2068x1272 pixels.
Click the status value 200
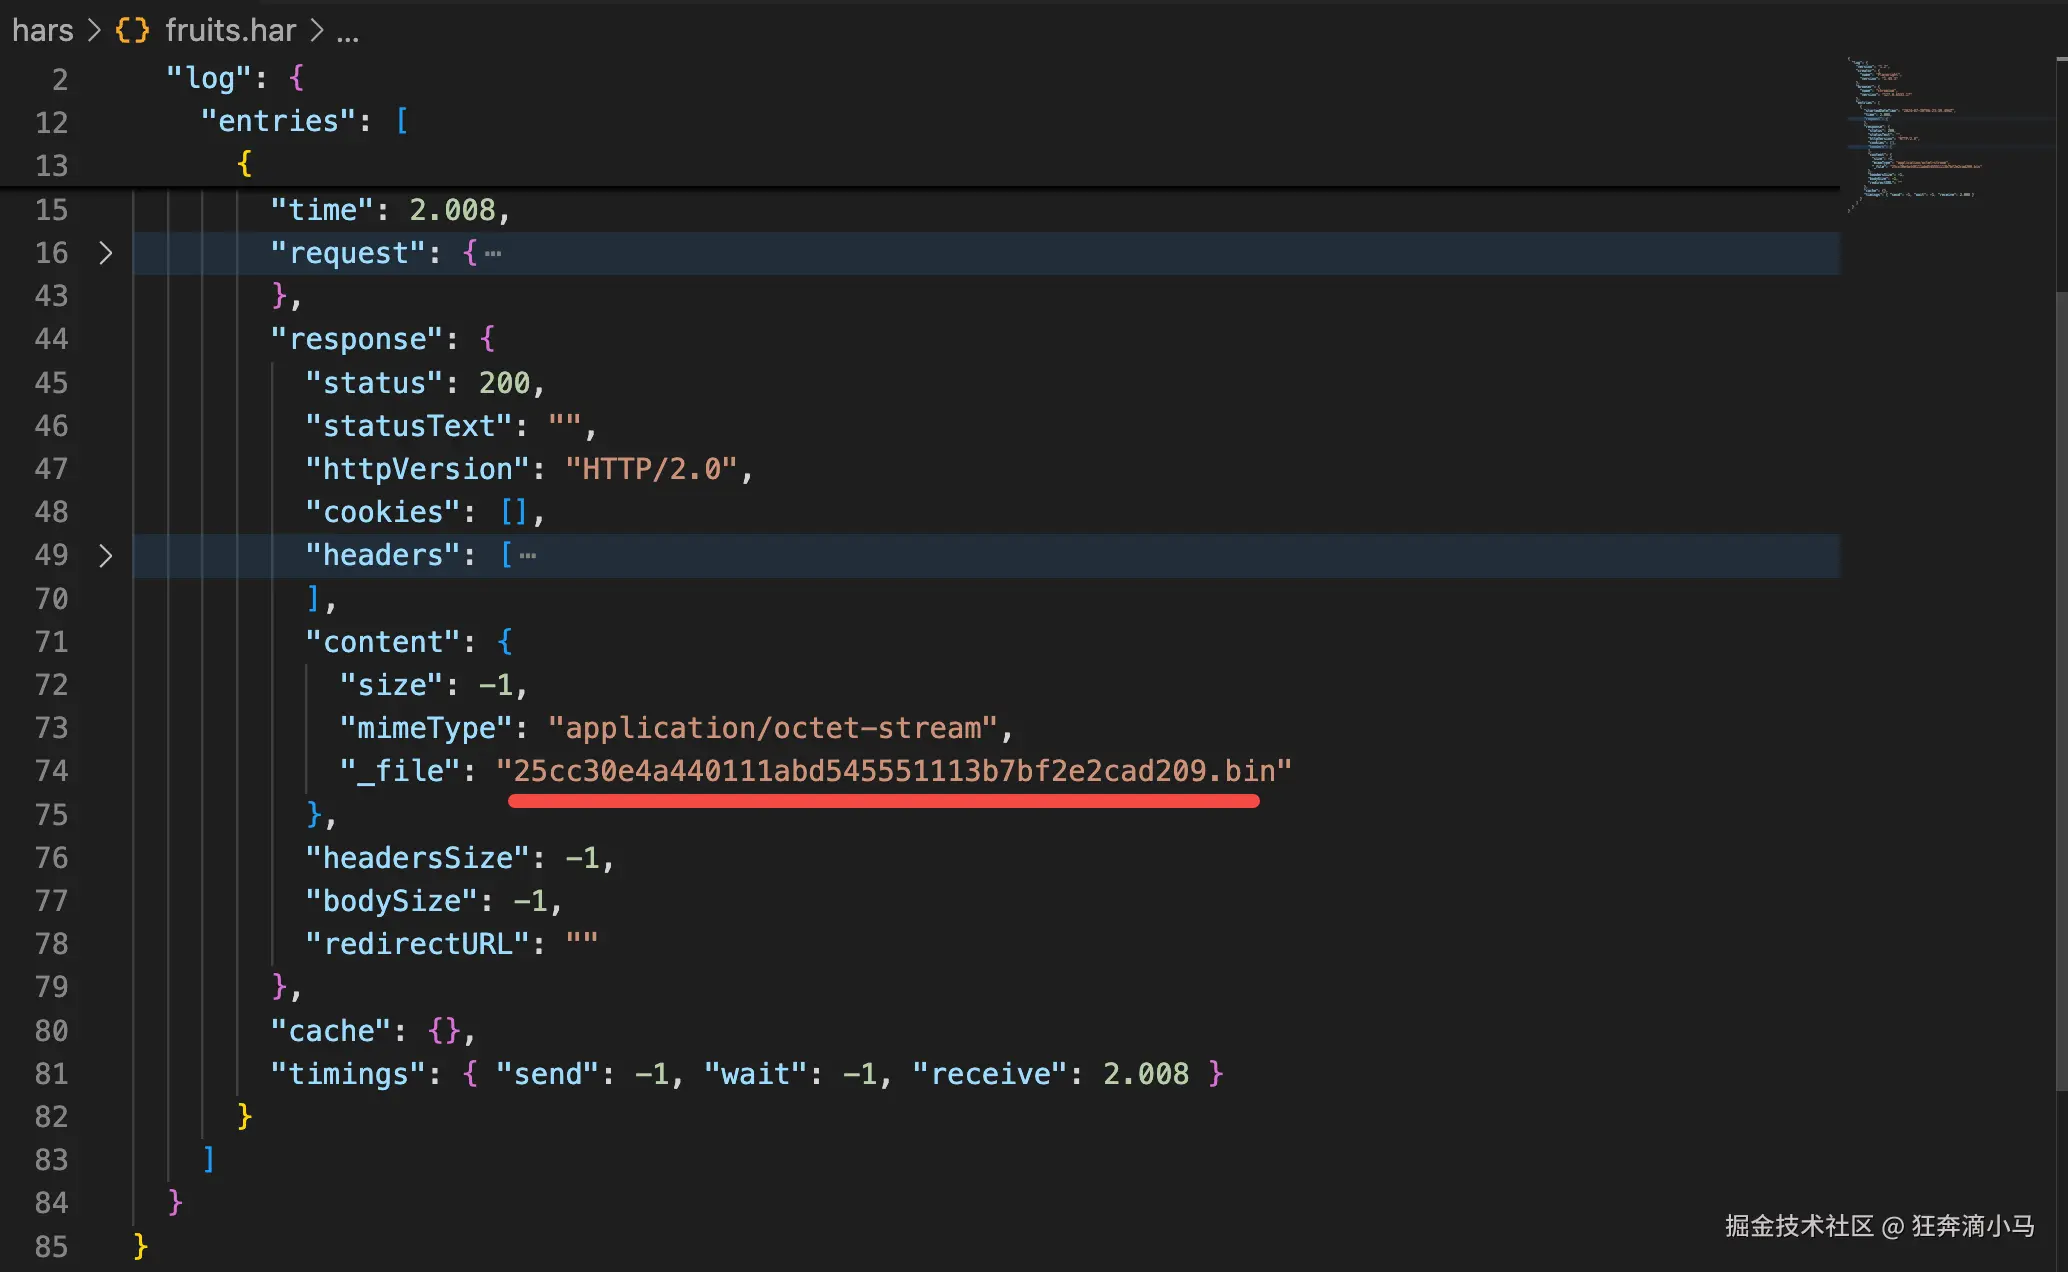[x=504, y=383]
